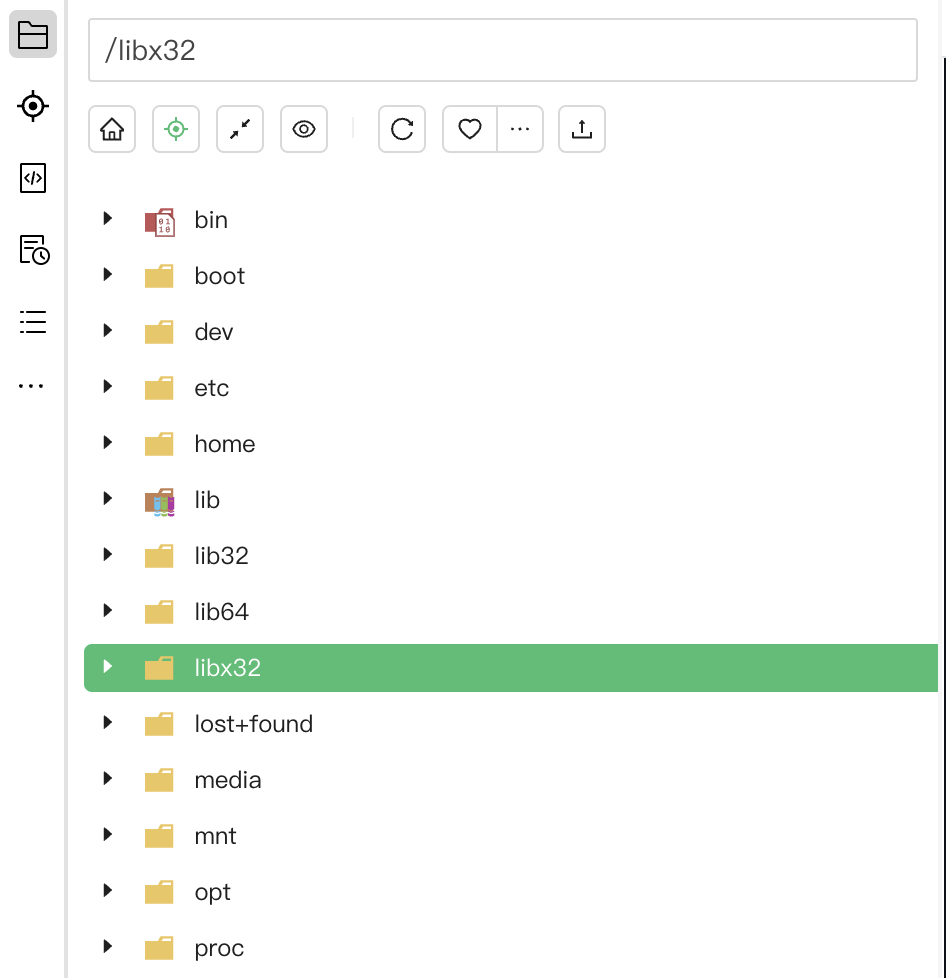Expand the home folder arrow
This screenshot has height=978, width=946.
pos(107,443)
